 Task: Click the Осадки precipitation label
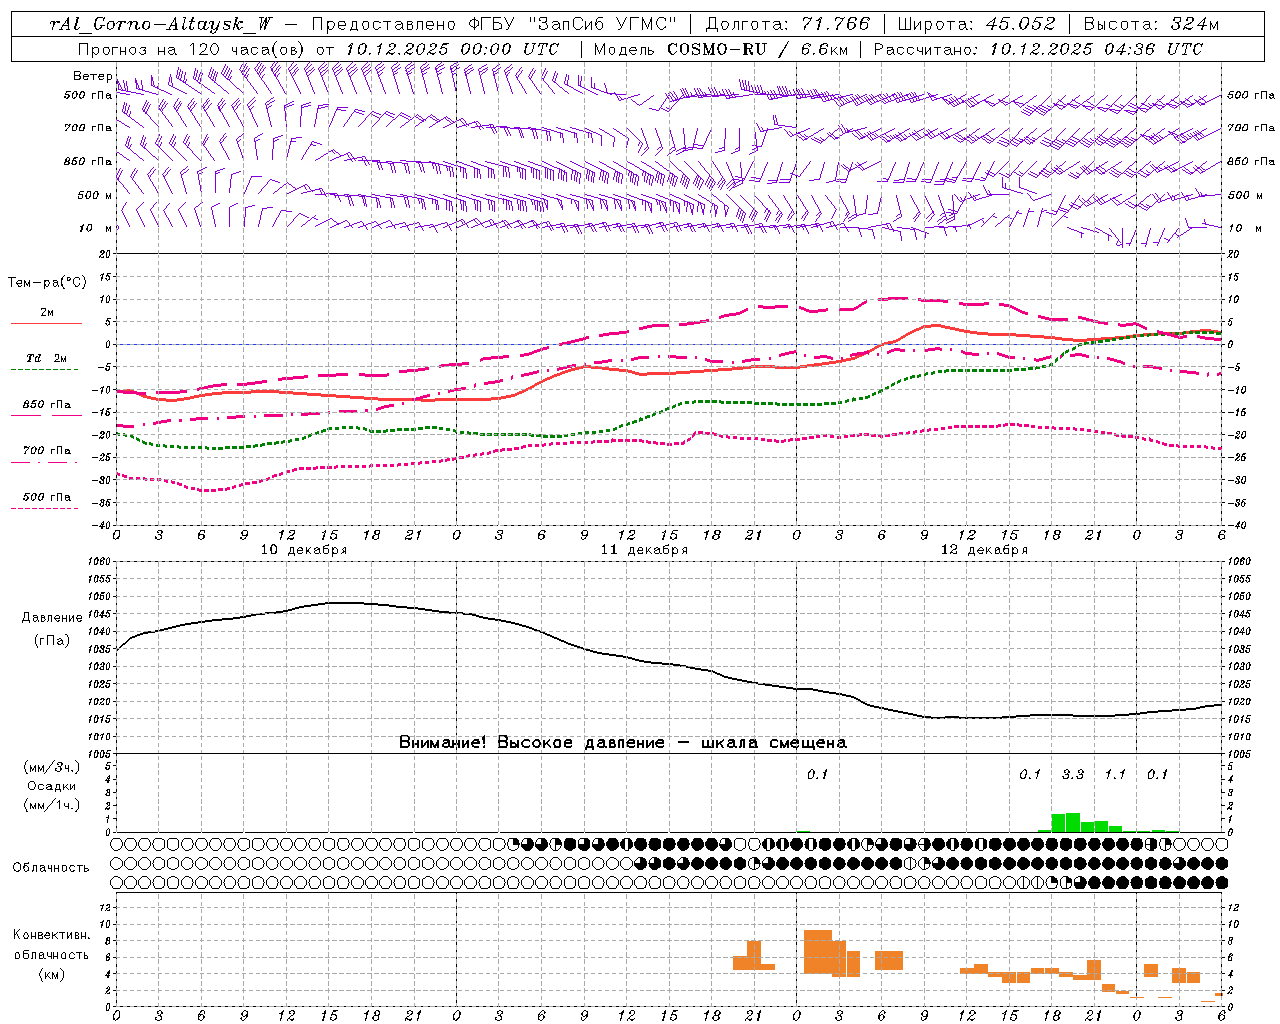point(51,786)
